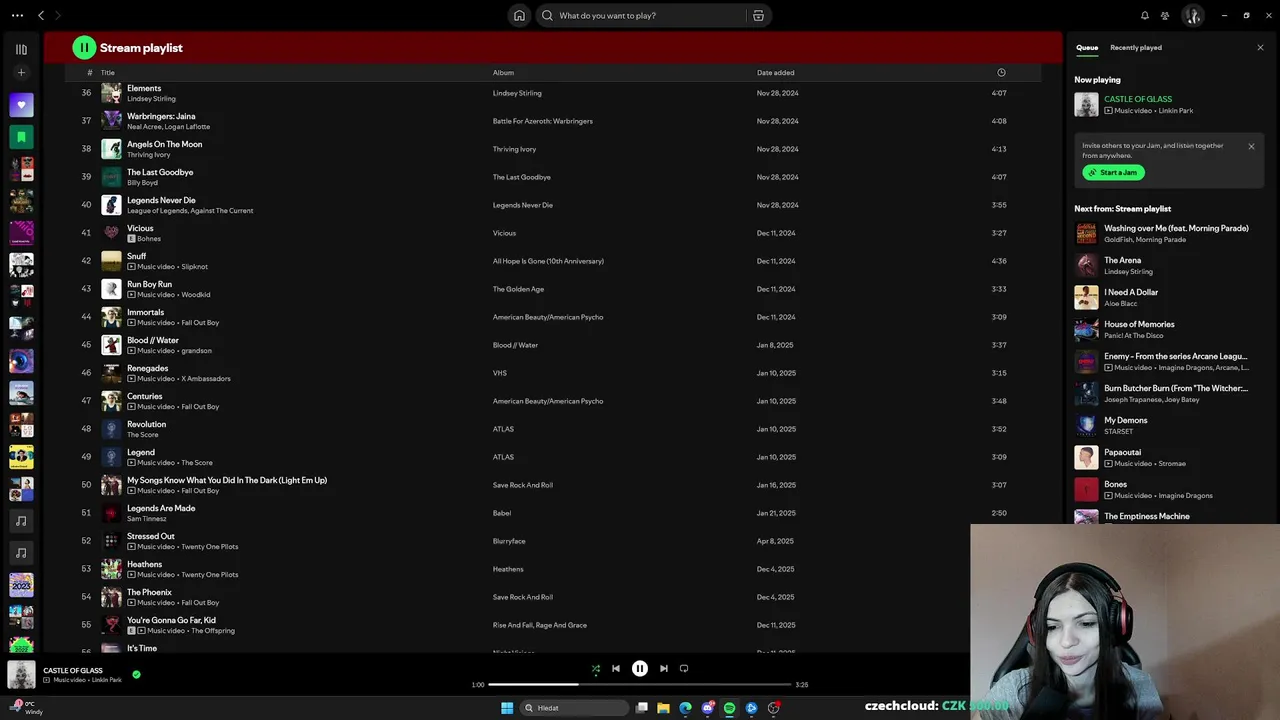Skip to previous track
1280x720 pixels.
616,668
